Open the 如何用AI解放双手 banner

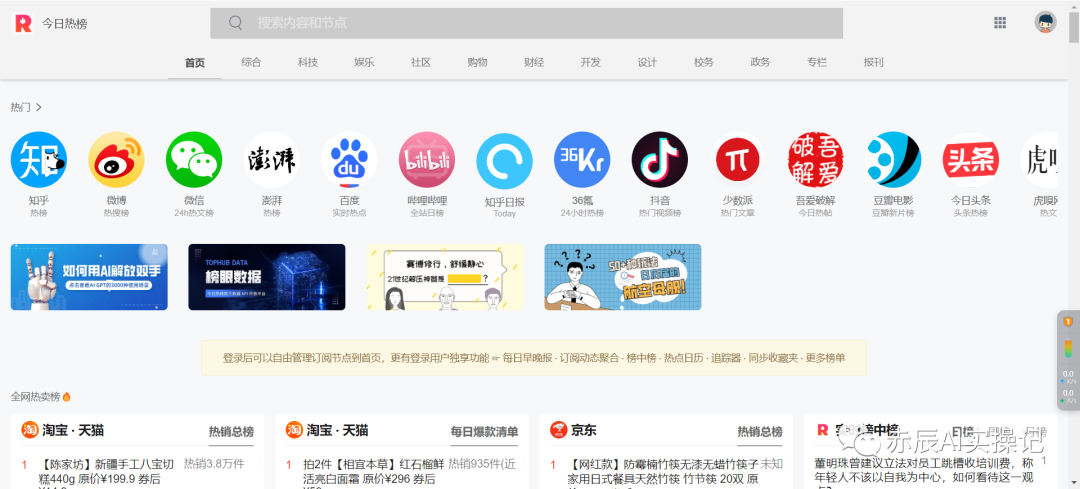click(89, 277)
